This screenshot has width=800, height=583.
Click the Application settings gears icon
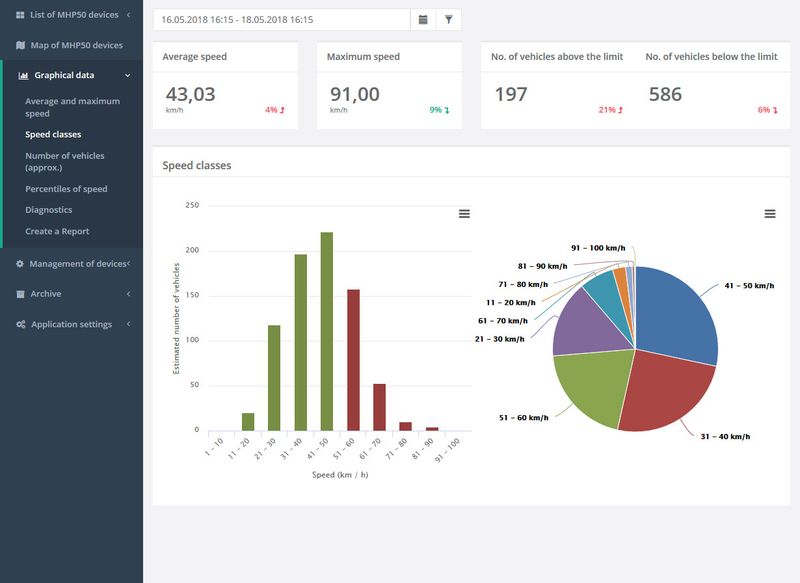(20, 324)
